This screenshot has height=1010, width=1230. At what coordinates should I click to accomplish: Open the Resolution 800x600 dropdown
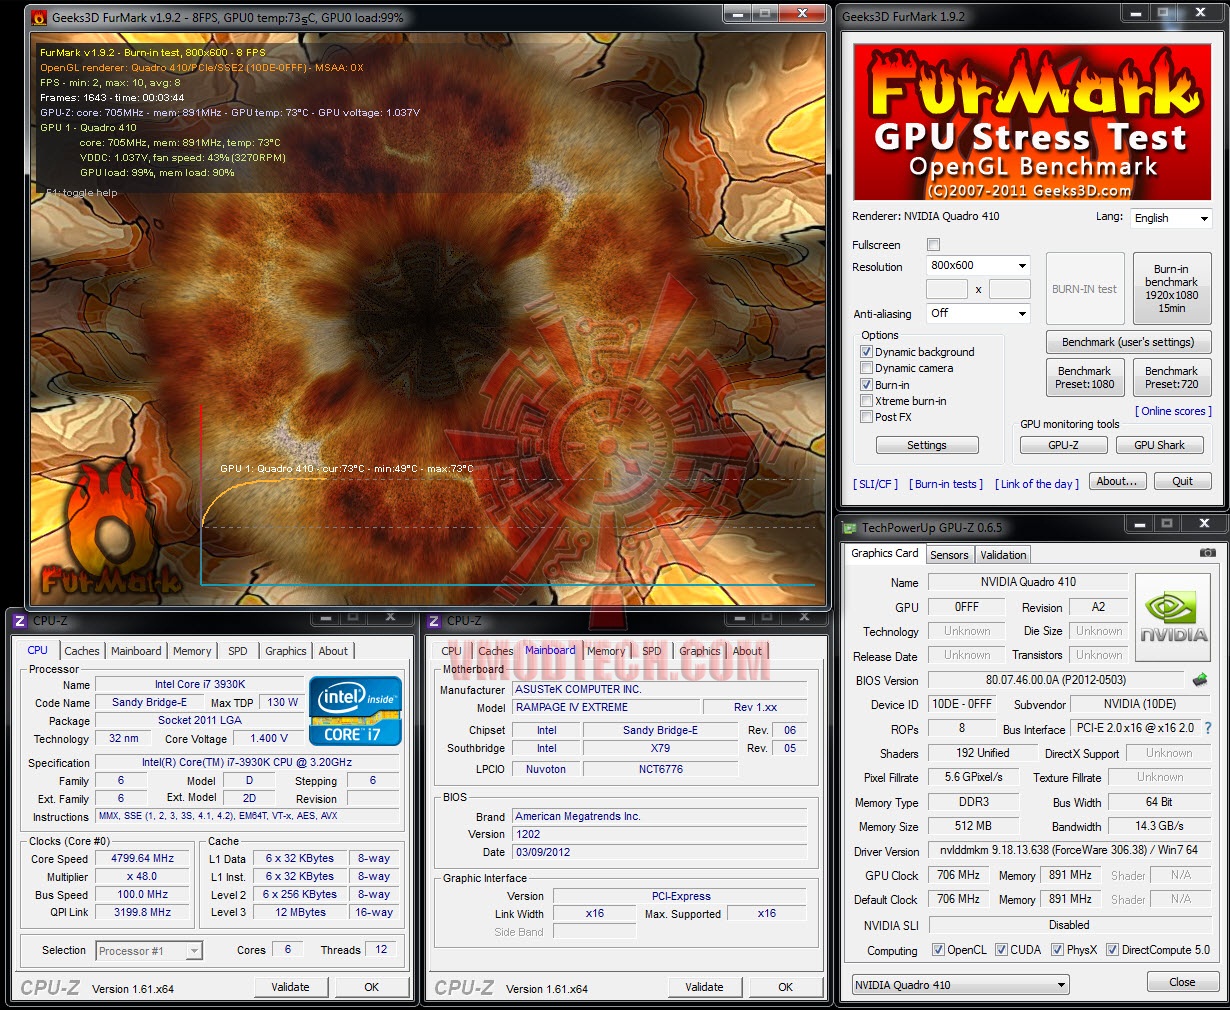(x=977, y=265)
